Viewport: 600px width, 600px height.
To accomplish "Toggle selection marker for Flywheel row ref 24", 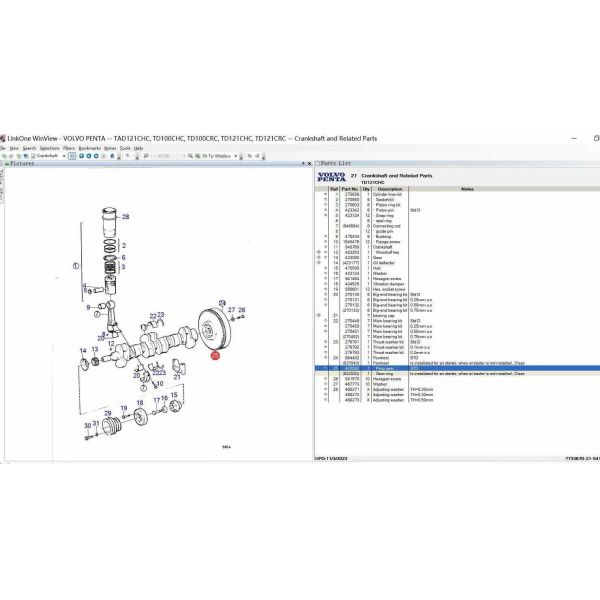I will click(x=326, y=358).
